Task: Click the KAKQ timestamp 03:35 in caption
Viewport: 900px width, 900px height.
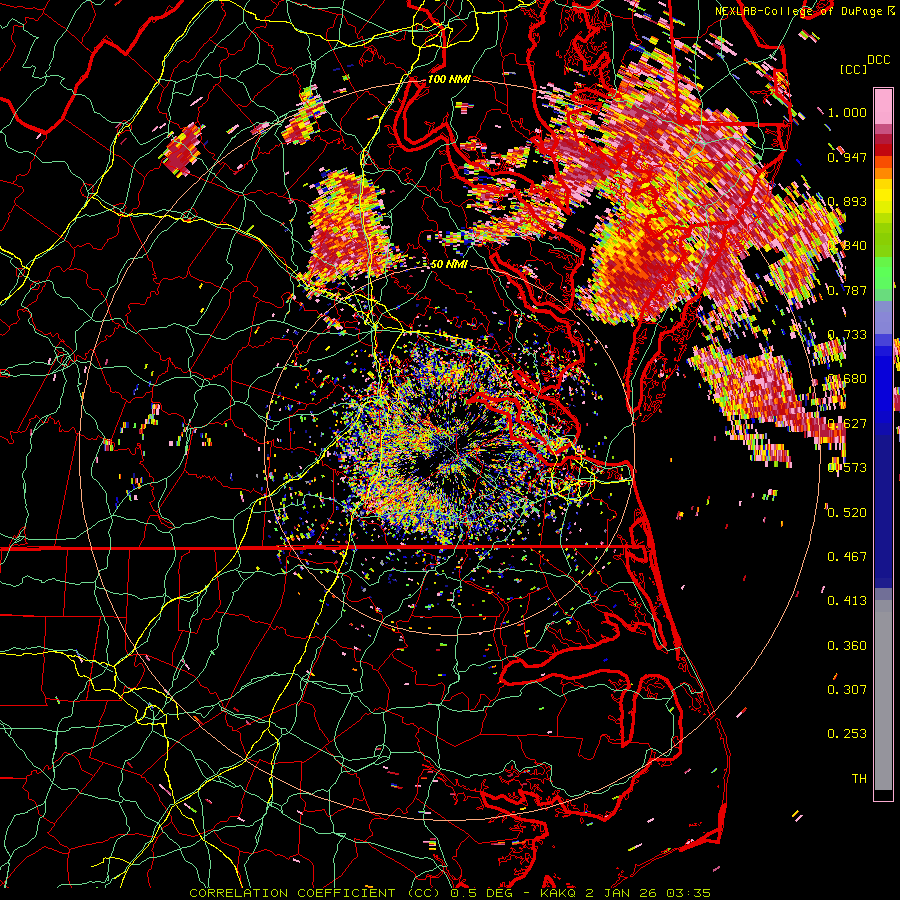Action: pos(689,893)
